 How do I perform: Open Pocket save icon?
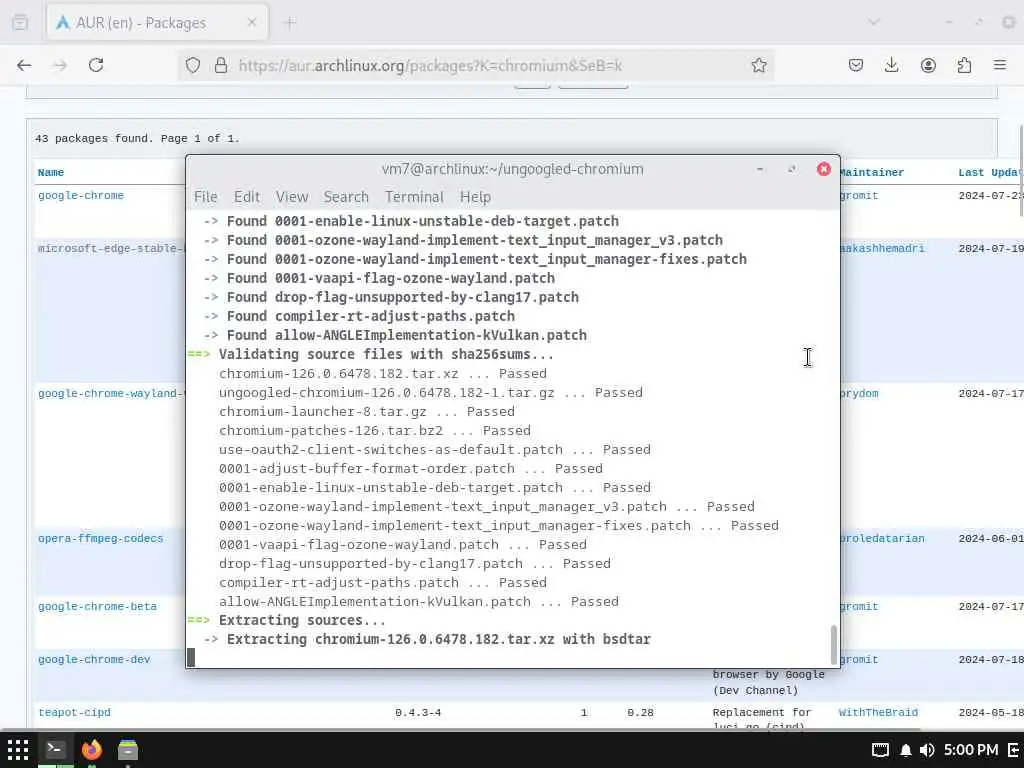pos(856,65)
